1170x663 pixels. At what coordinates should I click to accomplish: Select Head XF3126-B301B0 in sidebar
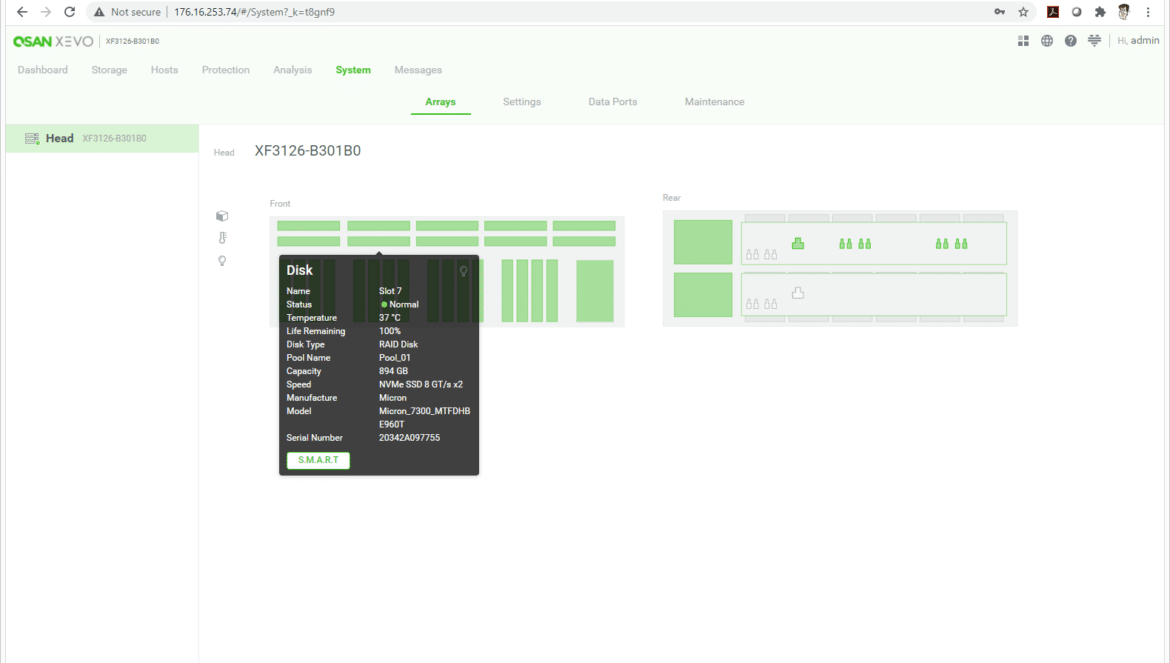tap(102, 139)
